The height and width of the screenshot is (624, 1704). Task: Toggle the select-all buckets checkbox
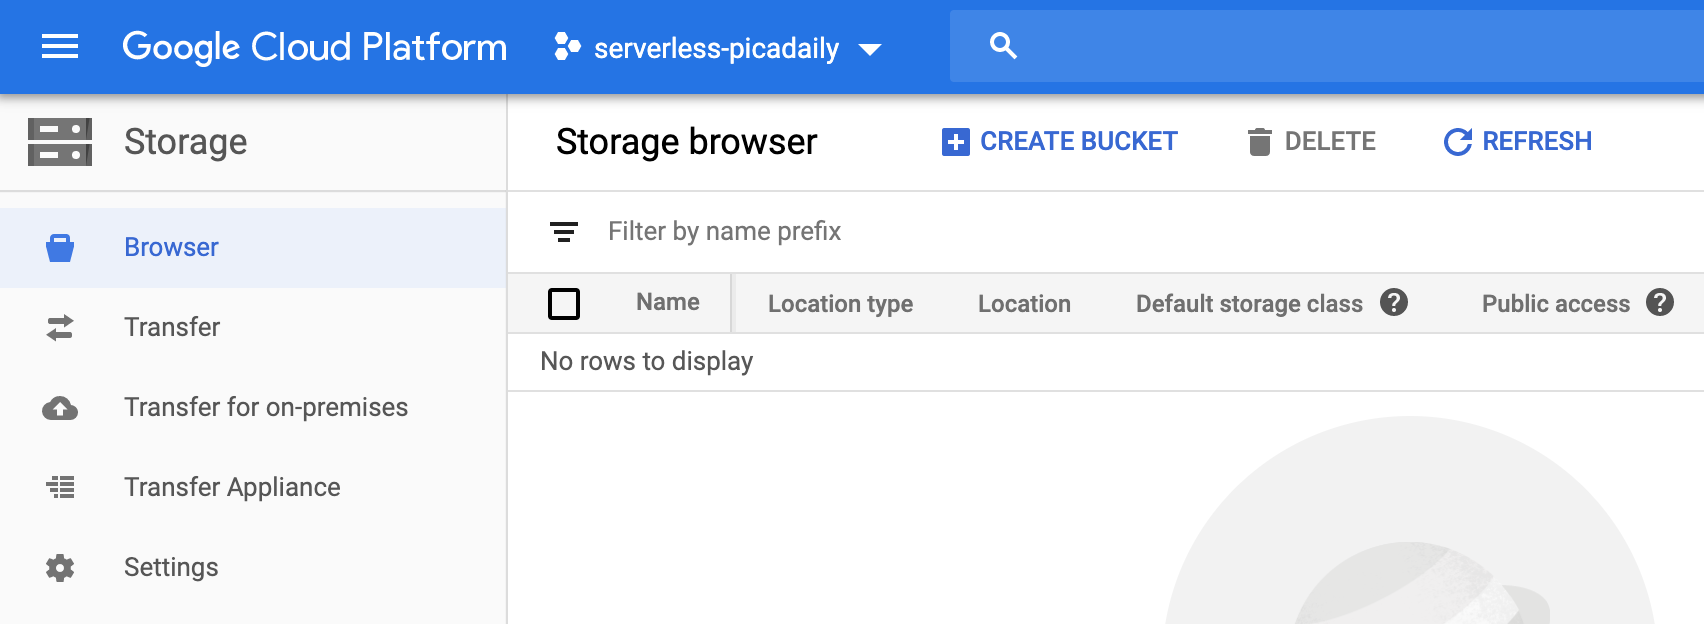[x=564, y=303]
